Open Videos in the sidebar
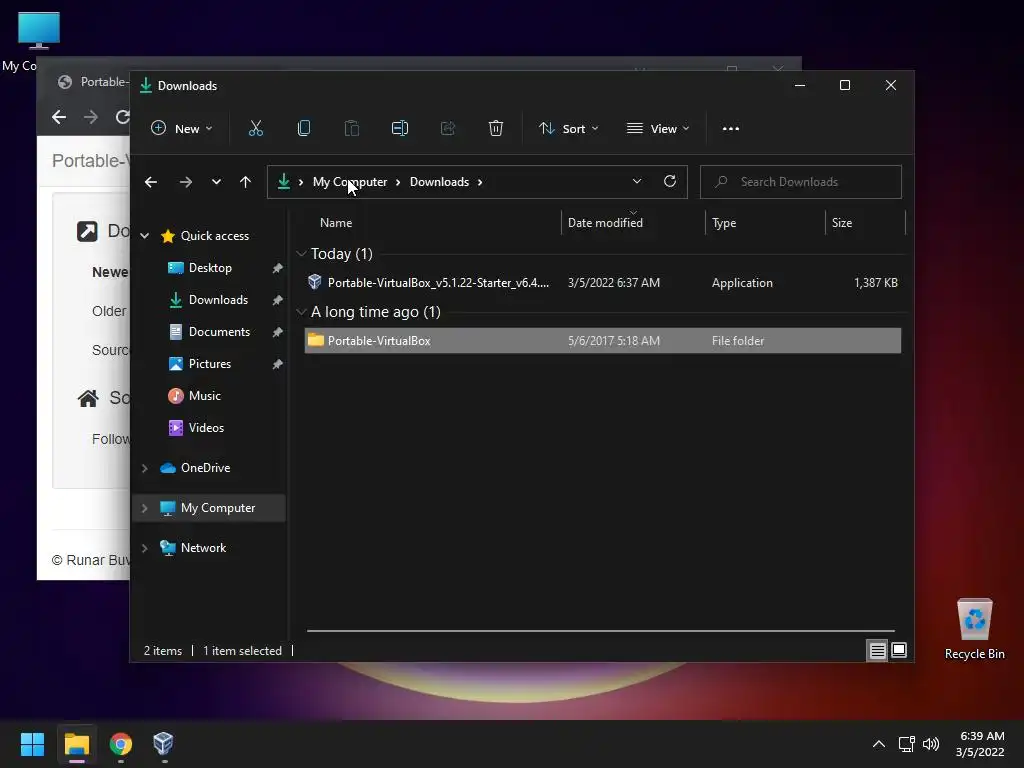 (206, 428)
